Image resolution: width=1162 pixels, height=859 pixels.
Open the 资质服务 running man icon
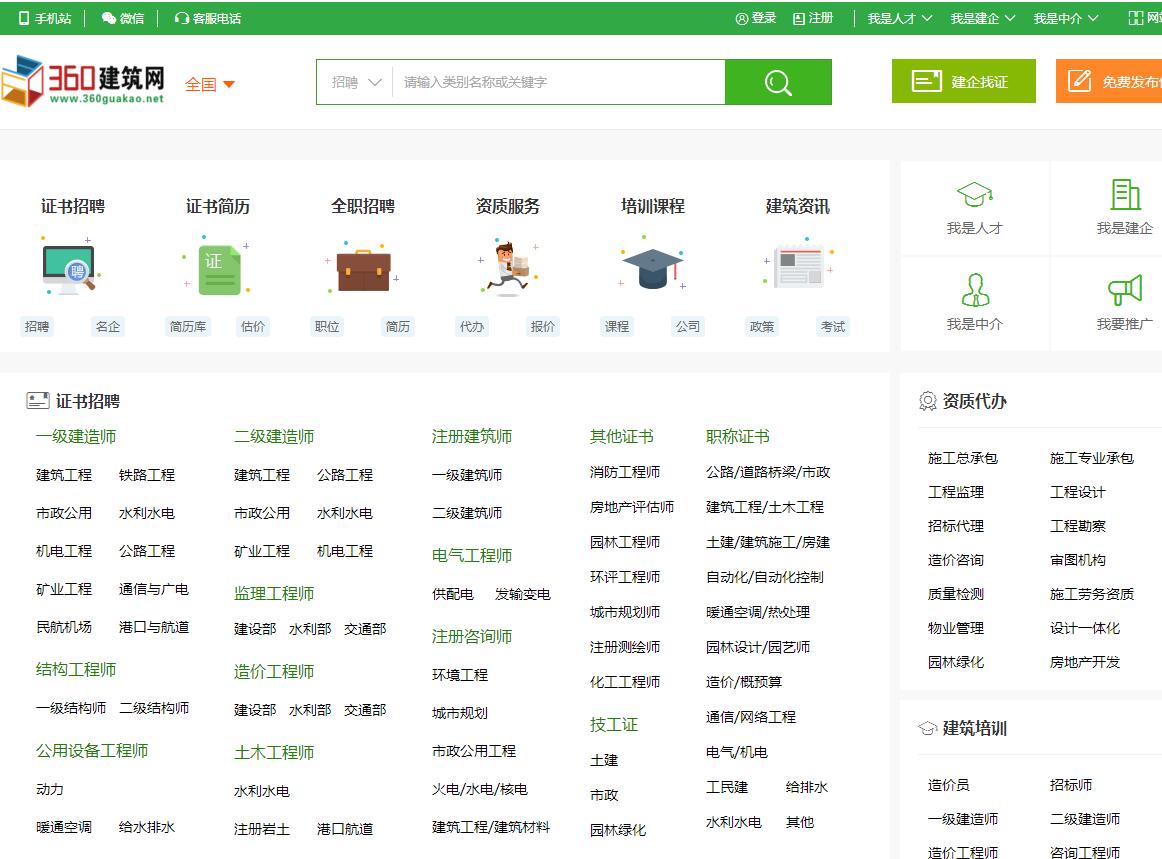coord(508,268)
